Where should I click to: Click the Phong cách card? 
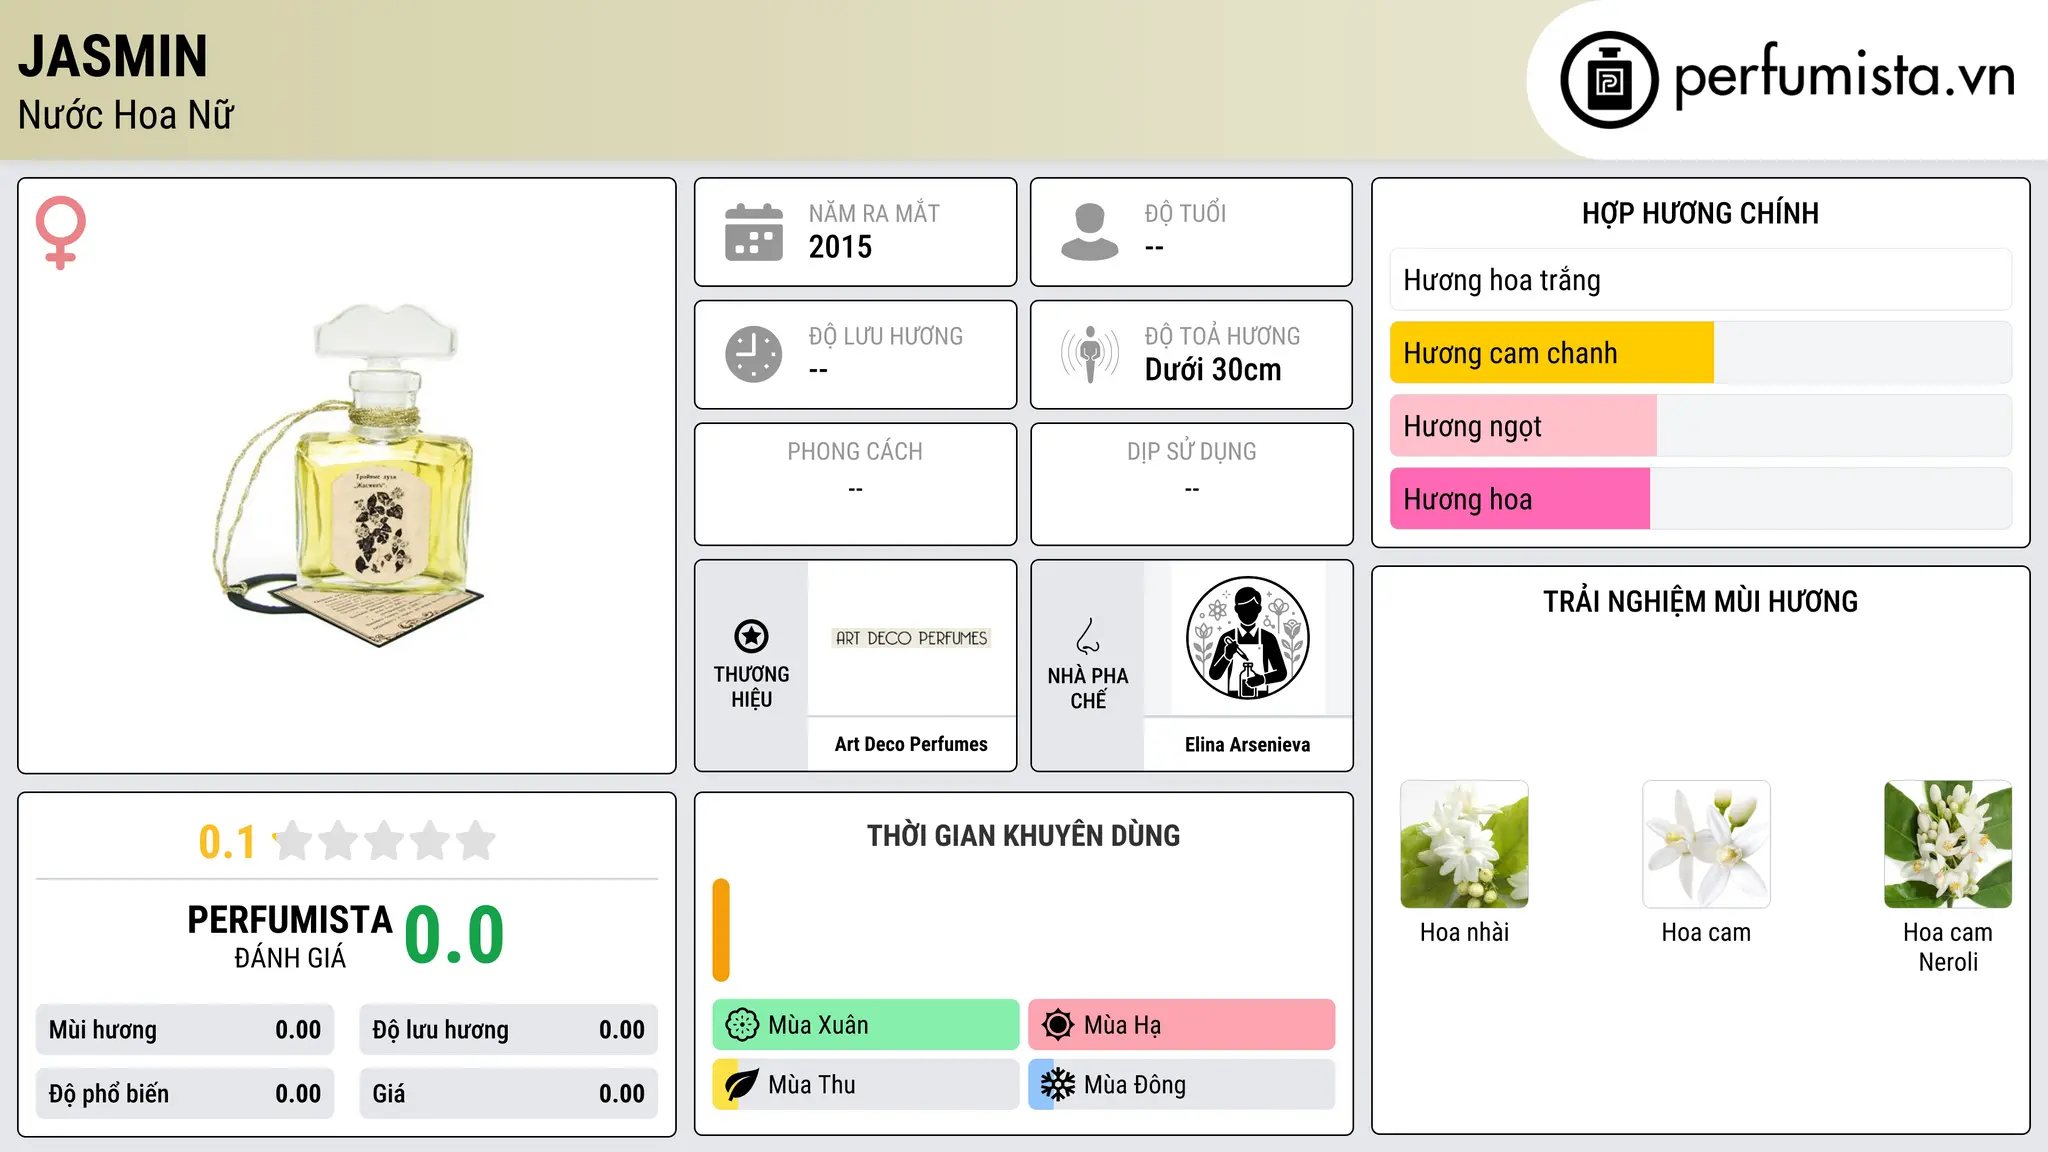click(855, 484)
